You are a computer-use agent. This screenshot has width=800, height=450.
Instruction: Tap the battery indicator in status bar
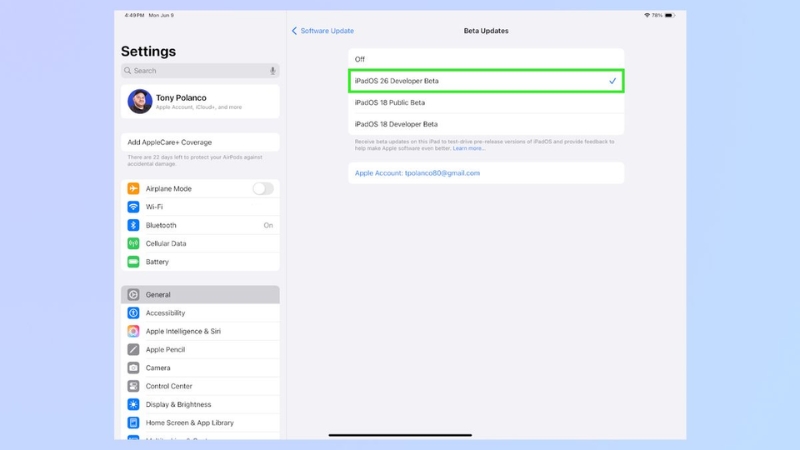[669, 15]
